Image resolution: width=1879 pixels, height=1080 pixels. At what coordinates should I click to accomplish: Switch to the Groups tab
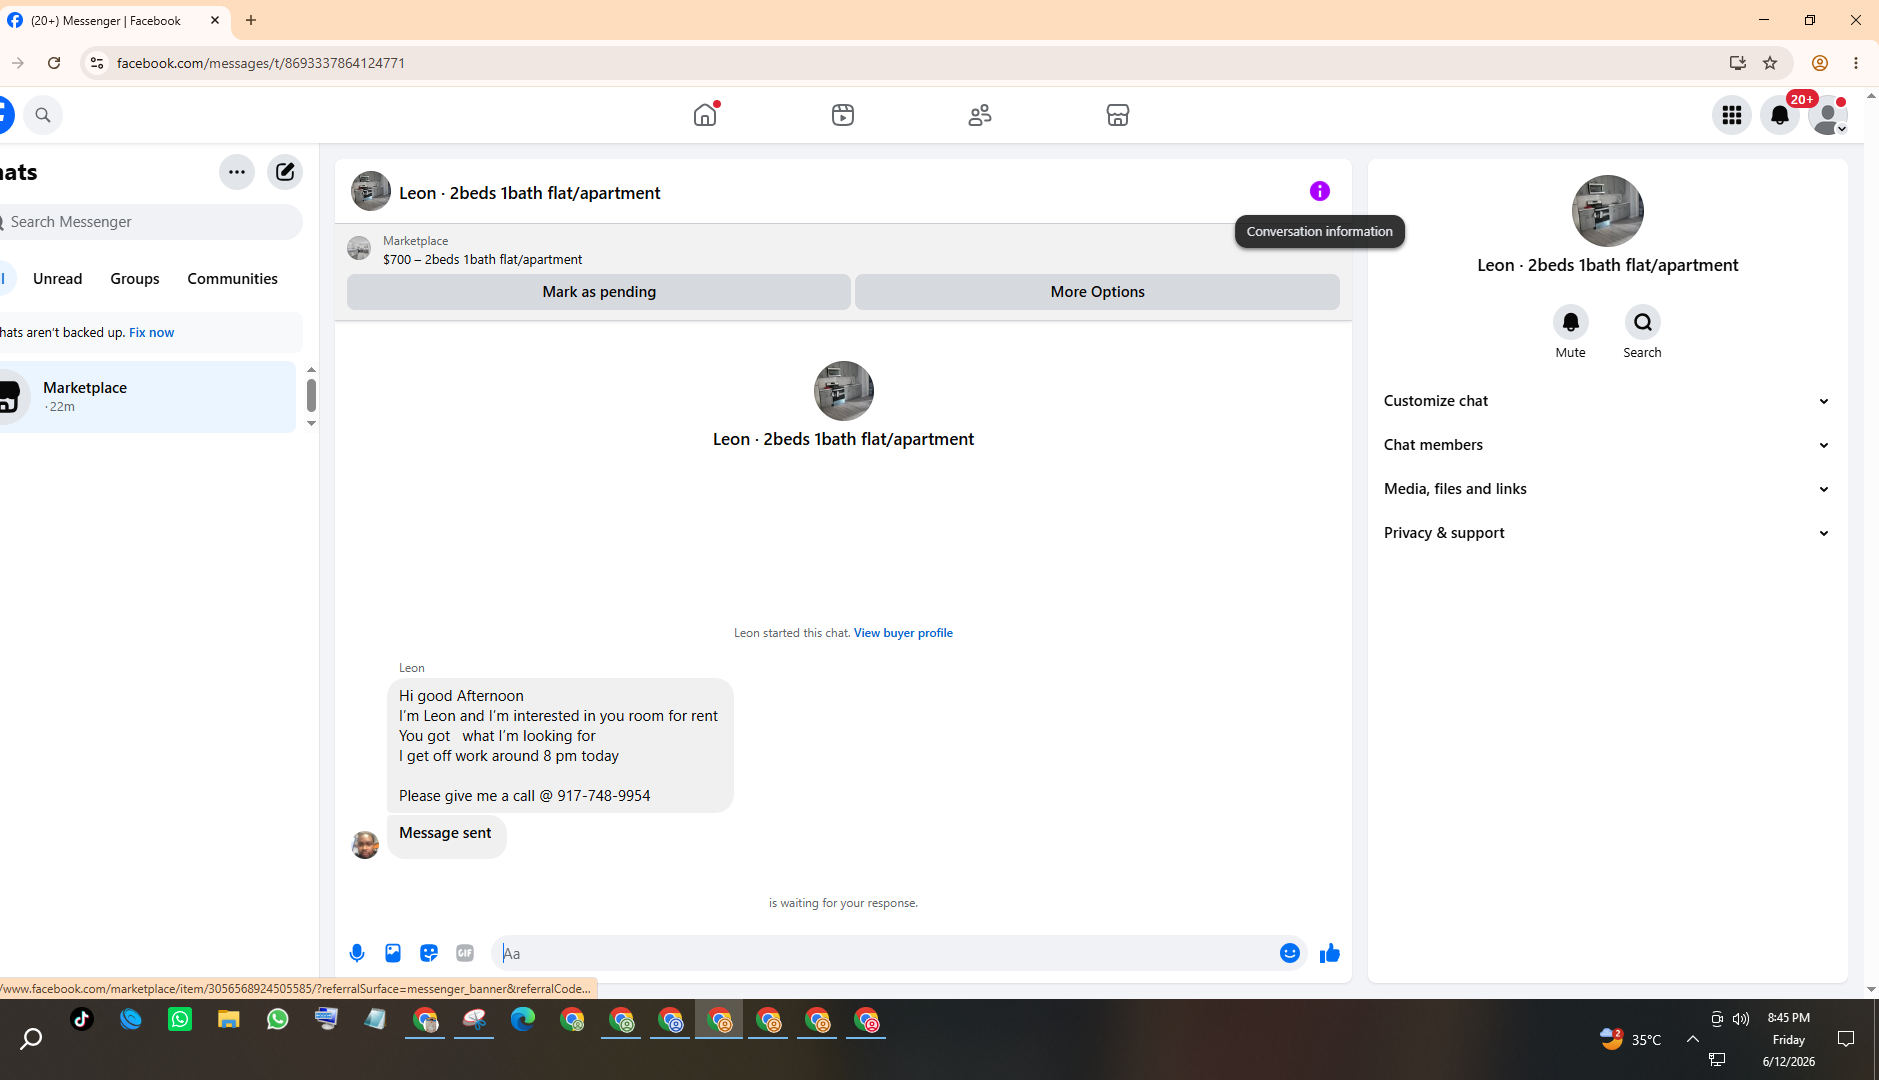tap(135, 279)
